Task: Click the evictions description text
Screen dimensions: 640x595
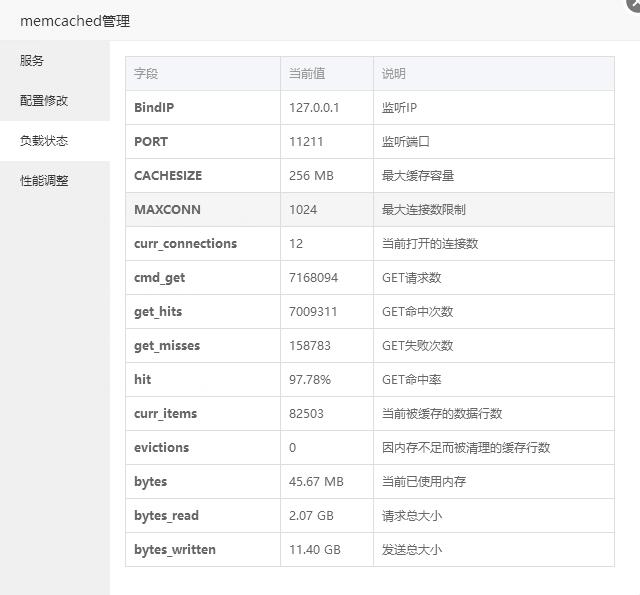Action: click(x=466, y=448)
